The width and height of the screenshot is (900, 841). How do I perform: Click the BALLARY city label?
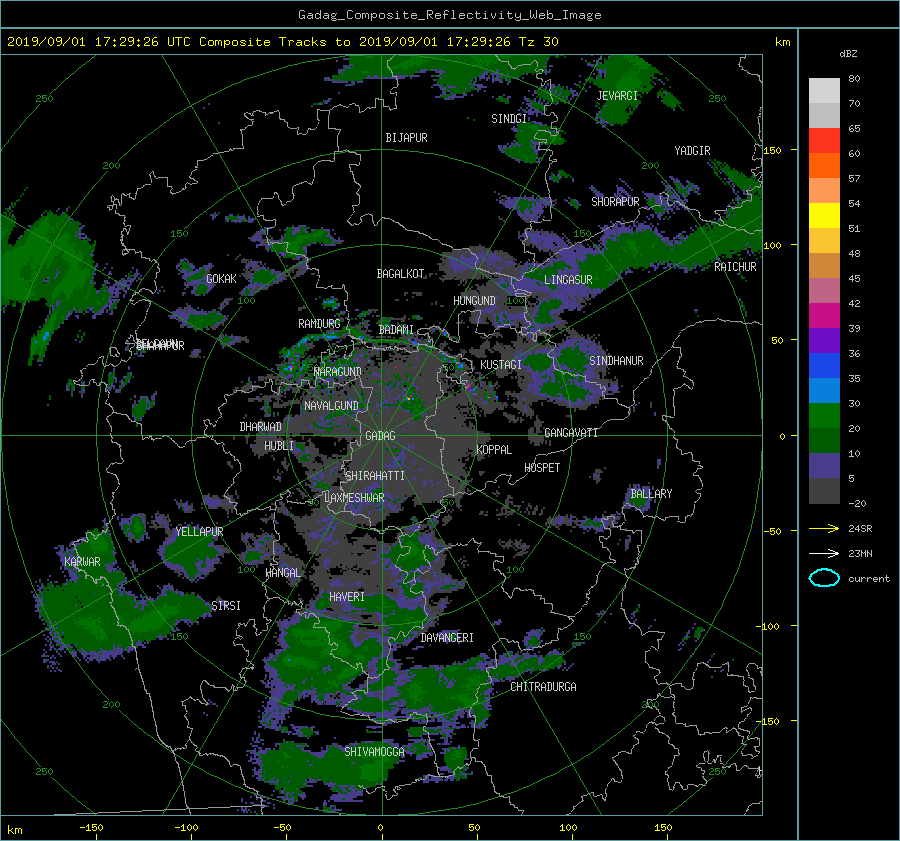click(651, 494)
